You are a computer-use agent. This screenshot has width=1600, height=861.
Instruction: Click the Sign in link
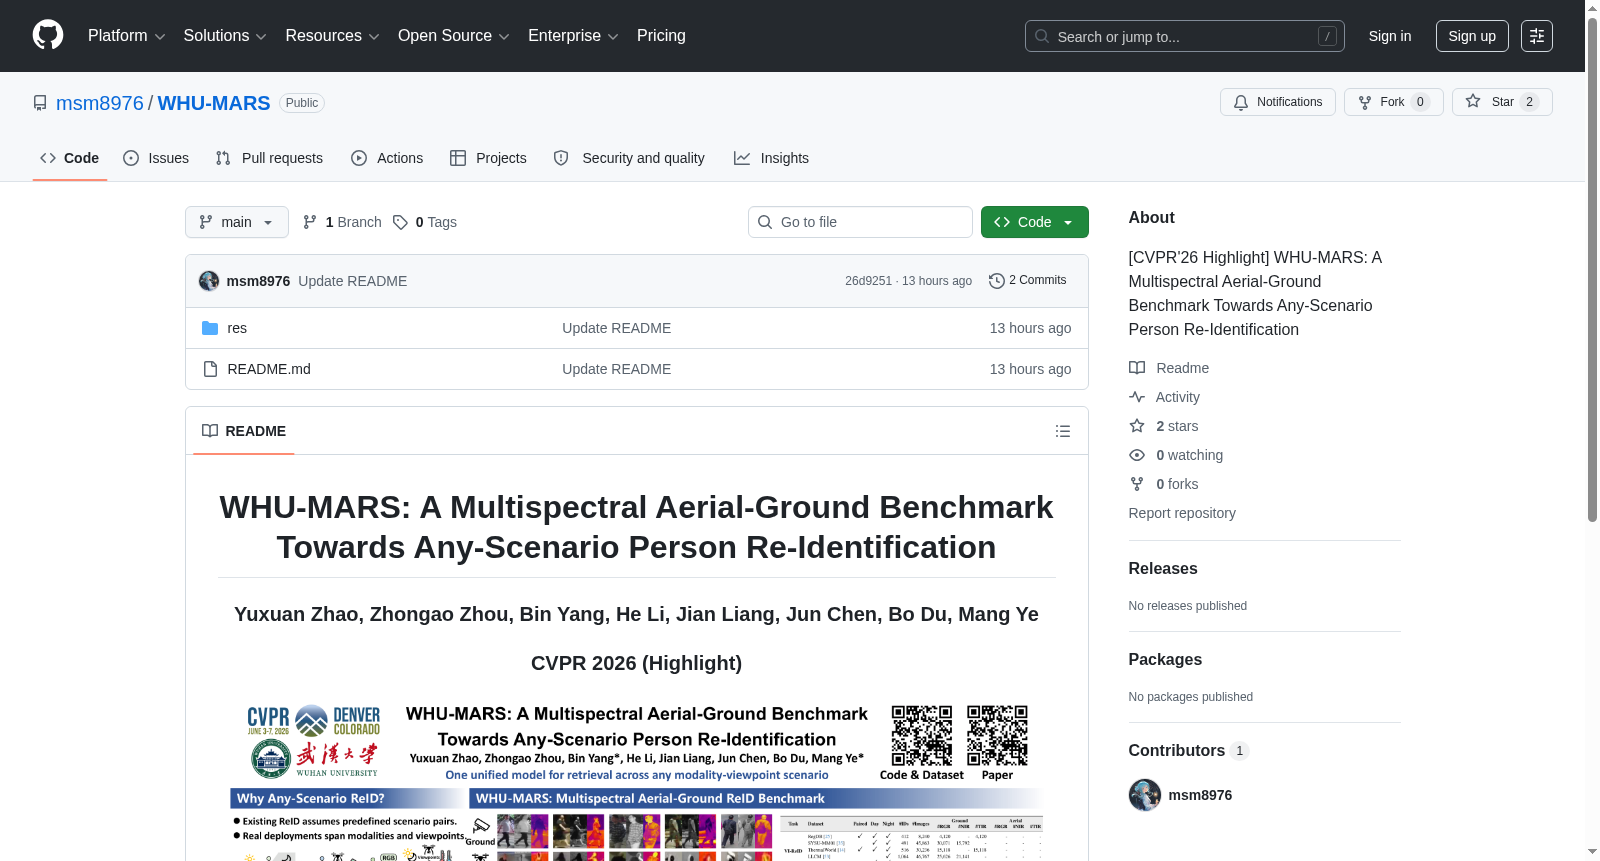[x=1390, y=36]
